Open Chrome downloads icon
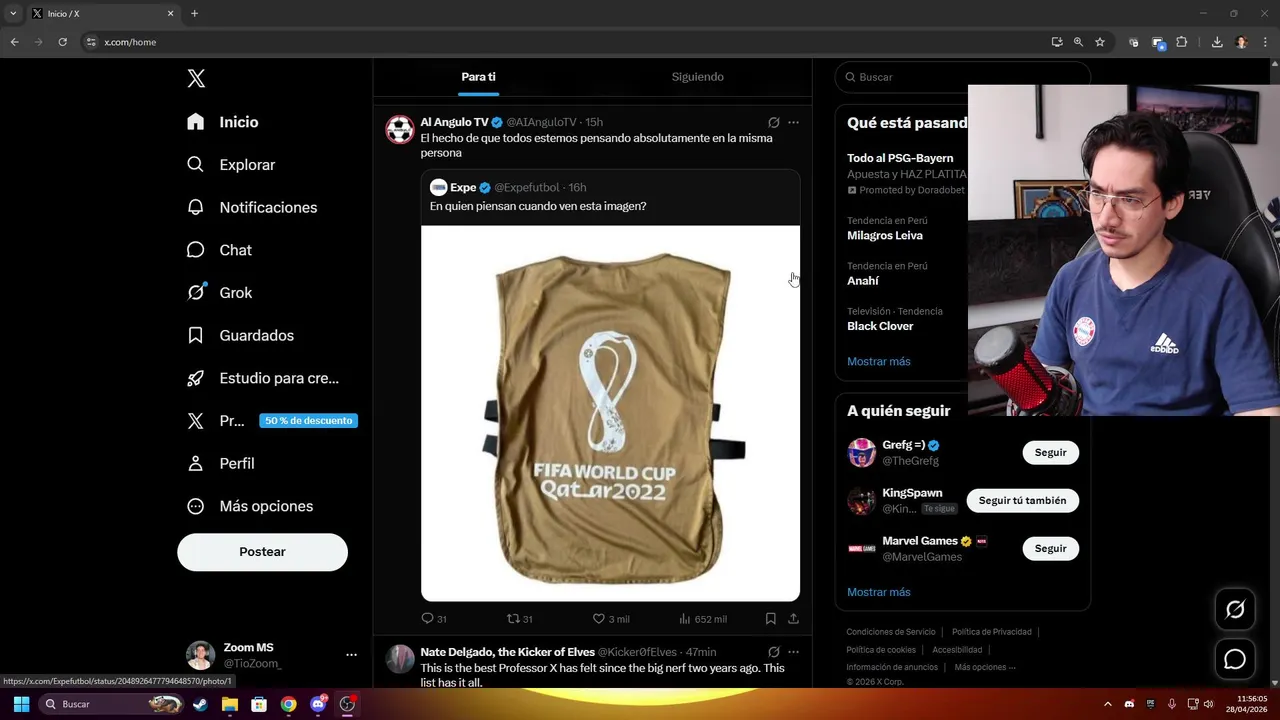Image resolution: width=1280 pixels, height=720 pixels. [x=1217, y=42]
